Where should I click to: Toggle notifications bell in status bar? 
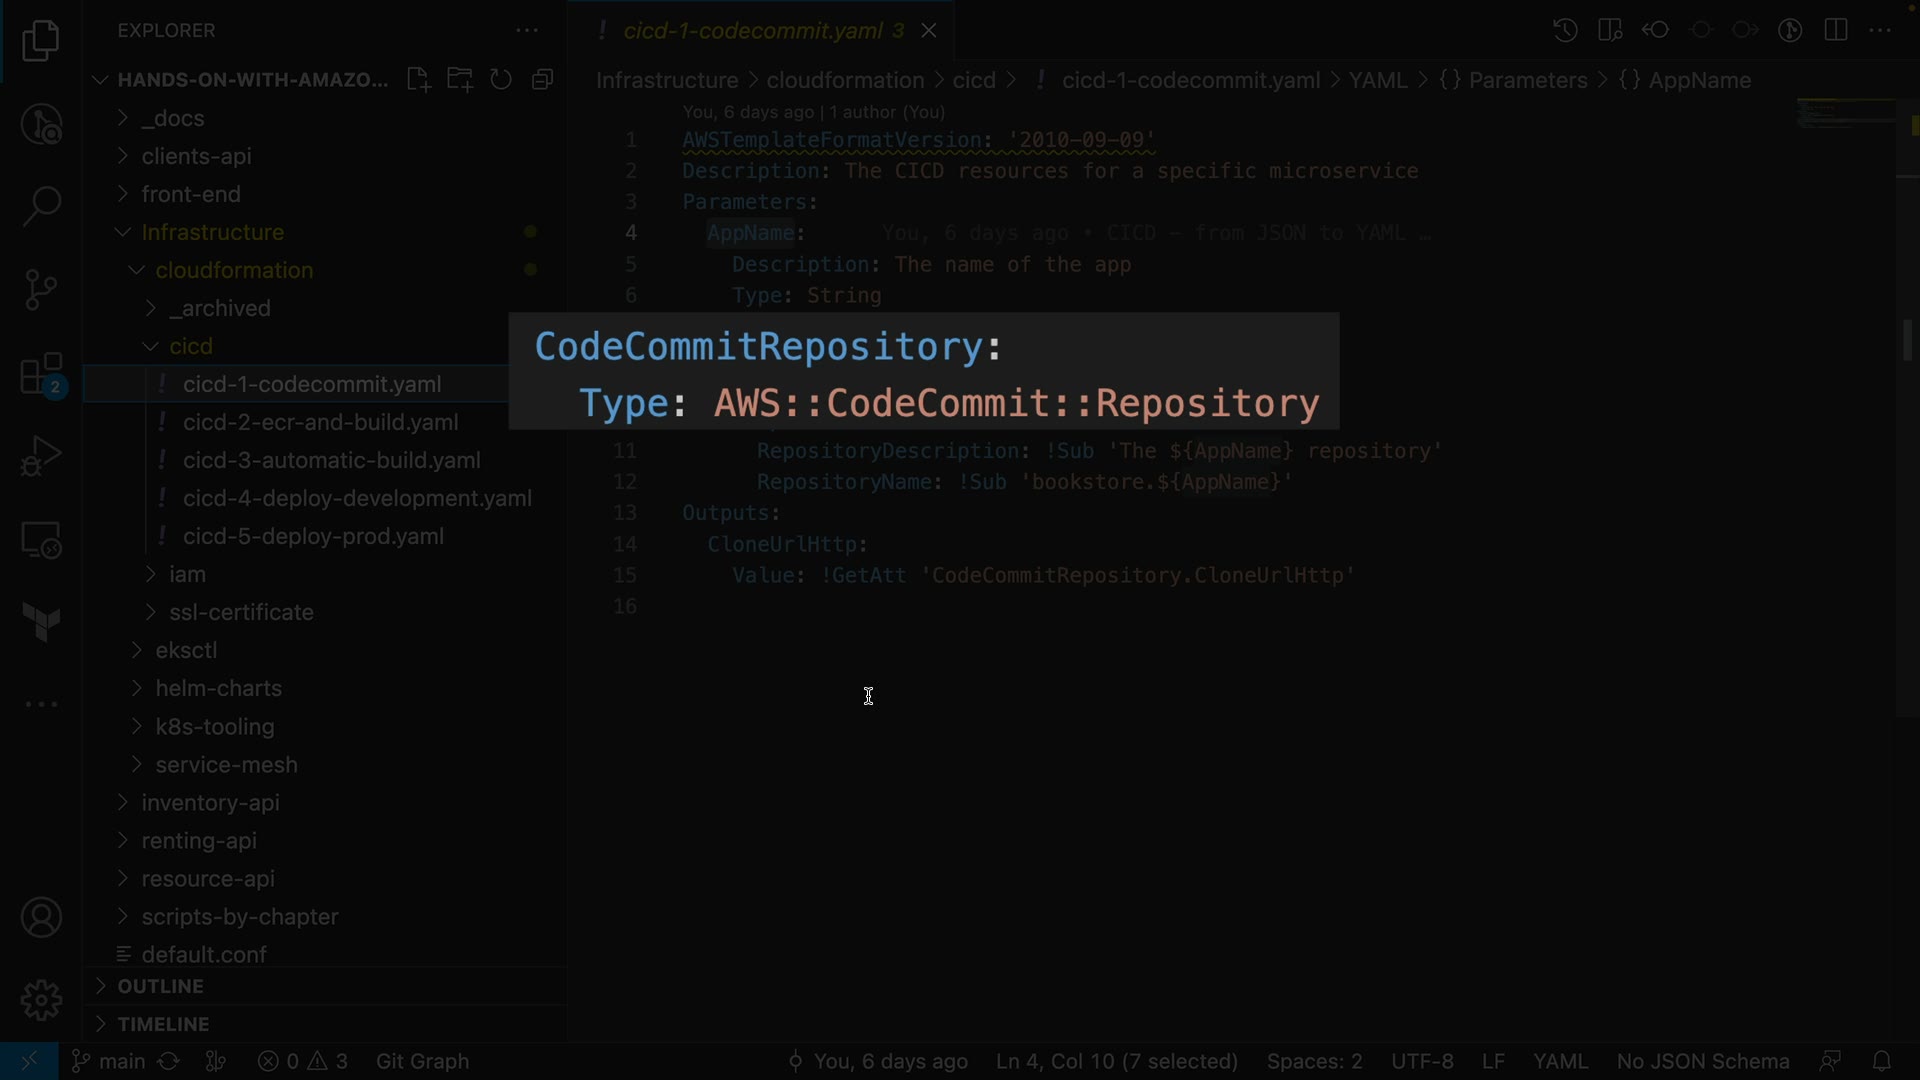point(1881,1061)
